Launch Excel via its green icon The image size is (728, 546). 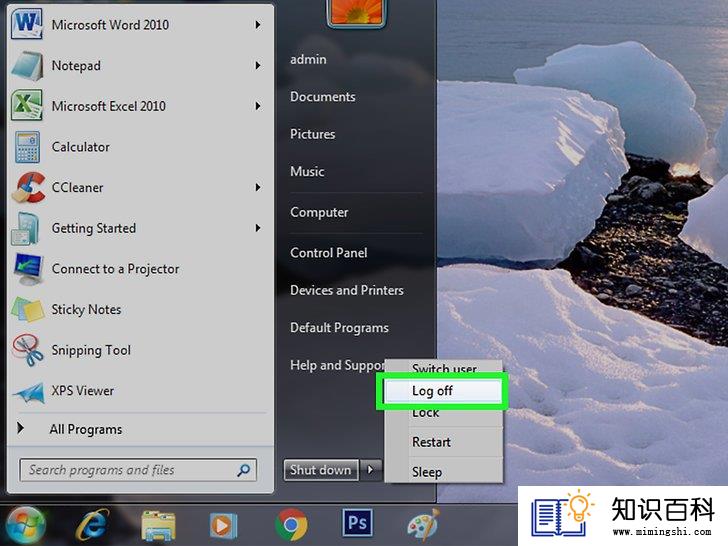(27, 106)
